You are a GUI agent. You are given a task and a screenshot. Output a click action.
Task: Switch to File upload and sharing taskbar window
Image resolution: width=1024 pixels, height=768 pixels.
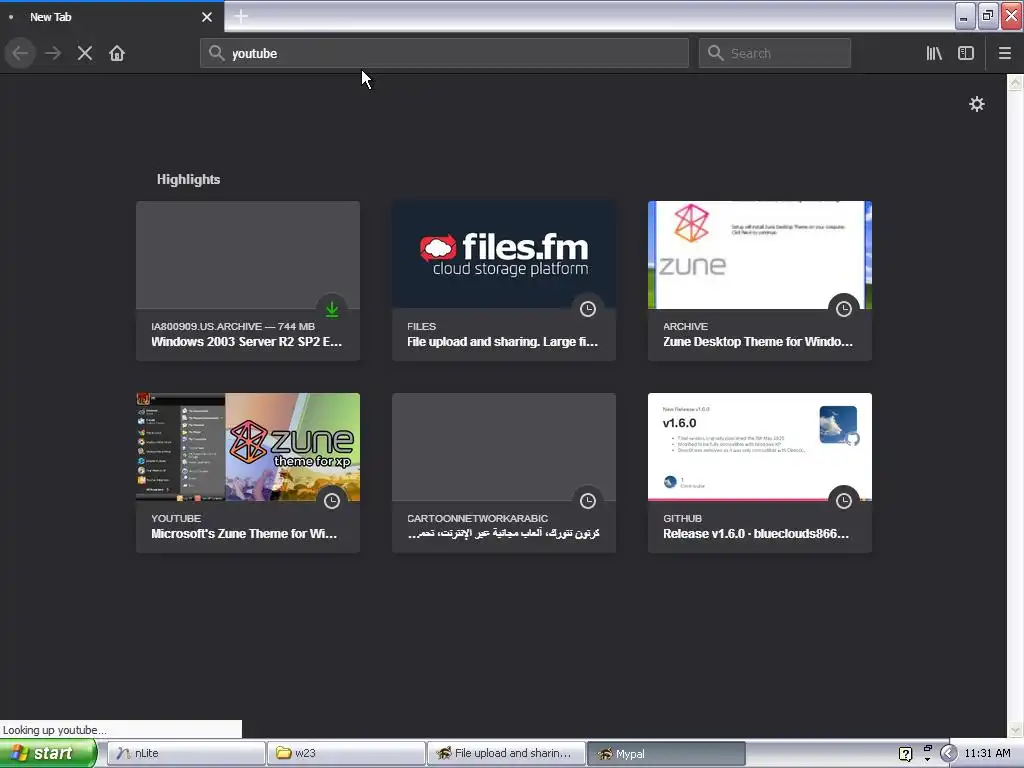click(x=507, y=753)
